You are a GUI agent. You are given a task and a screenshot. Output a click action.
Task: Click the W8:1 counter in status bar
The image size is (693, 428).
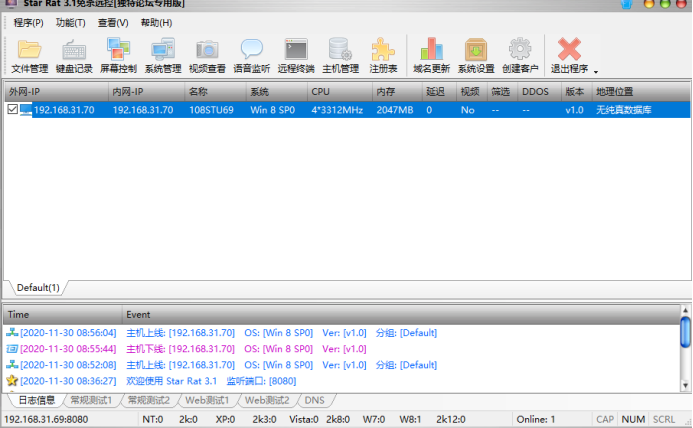[410, 419]
